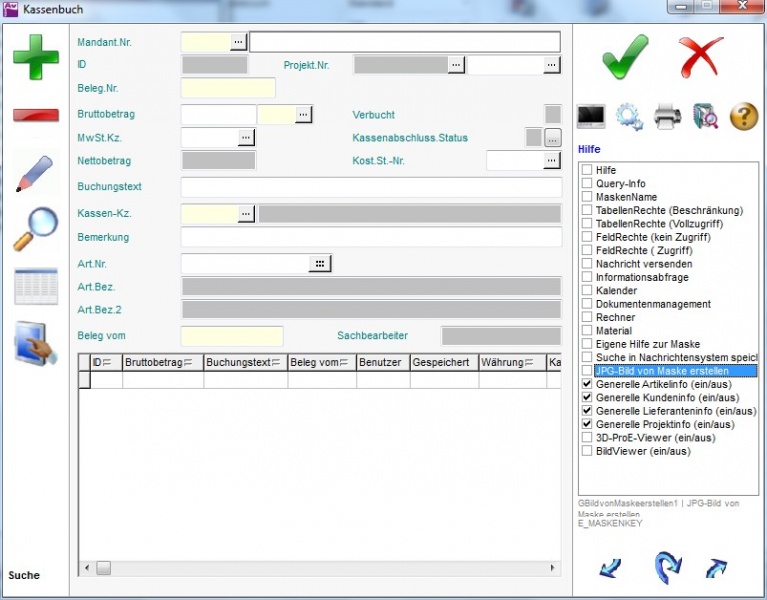Open help with the question mark icon
This screenshot has height=600, width=767.
click(744, 117)
